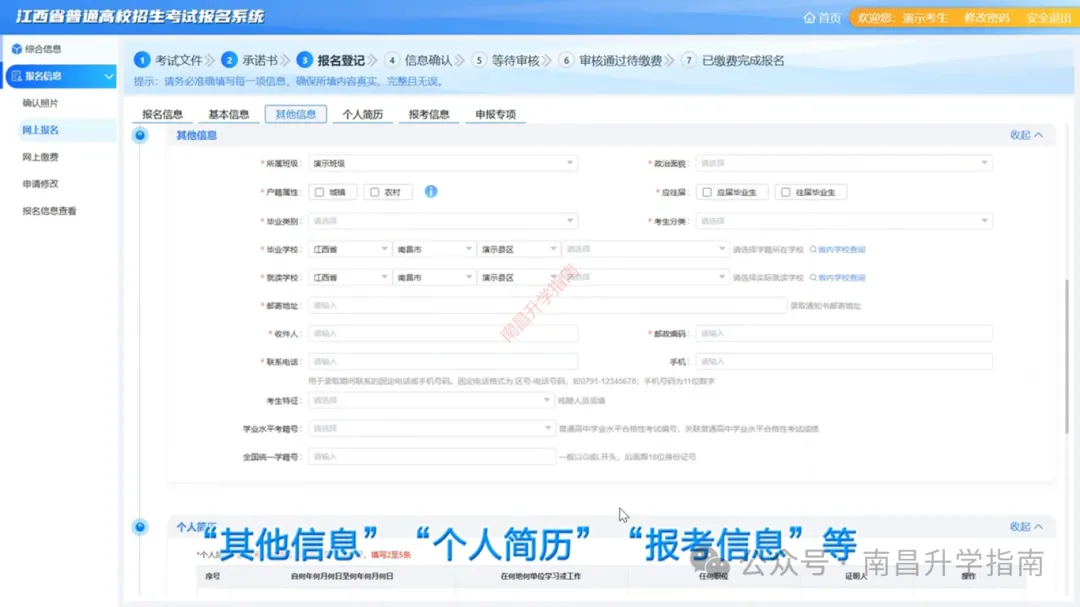1080x607 pixels.
Task: Open the 所属班级 dropdown
Action: (443, 163)
